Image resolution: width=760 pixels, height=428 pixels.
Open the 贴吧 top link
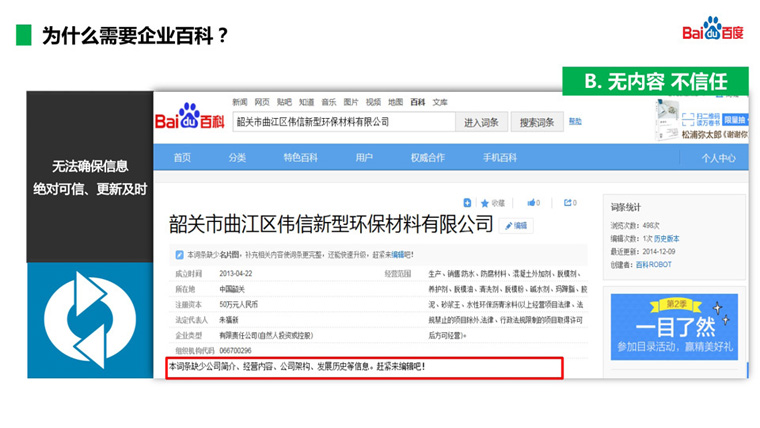point(284,102)
